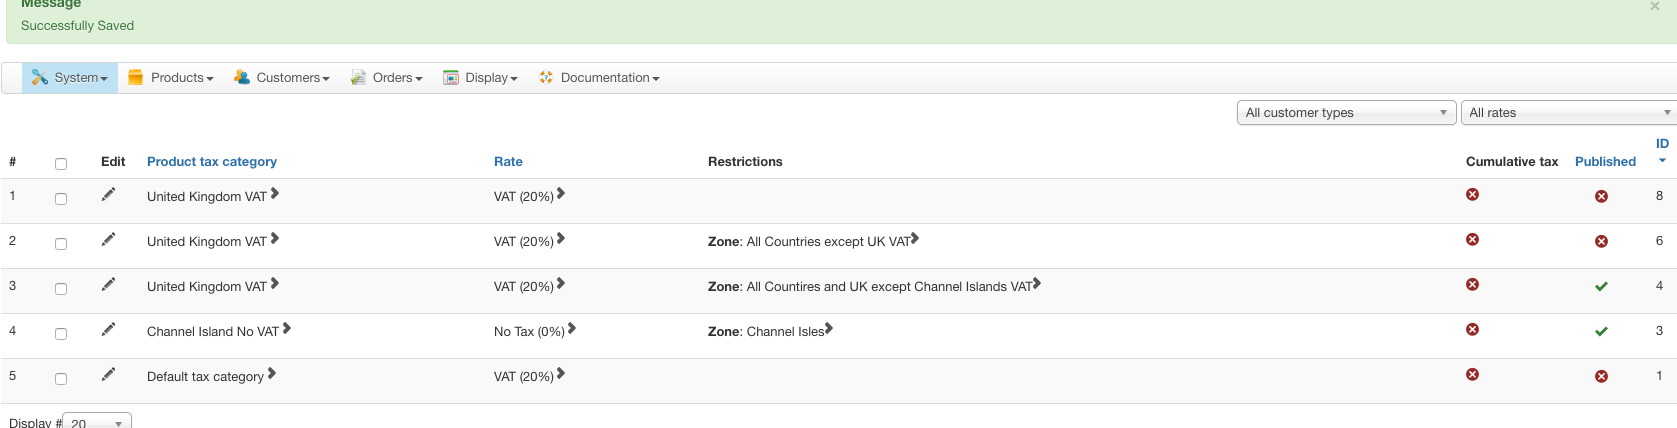Open the Display number dropdown
The image size is (1677, 428).
click(96, 422)
